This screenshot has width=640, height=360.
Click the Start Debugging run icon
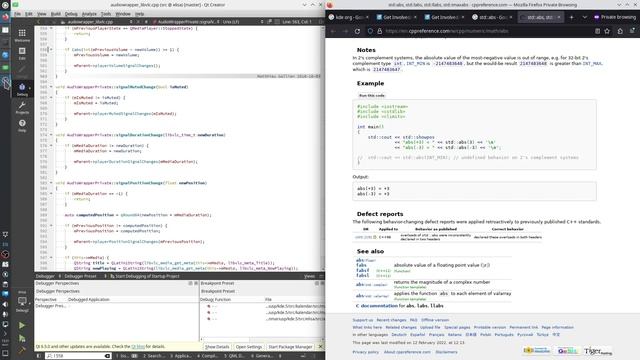[x=22, y=338]
